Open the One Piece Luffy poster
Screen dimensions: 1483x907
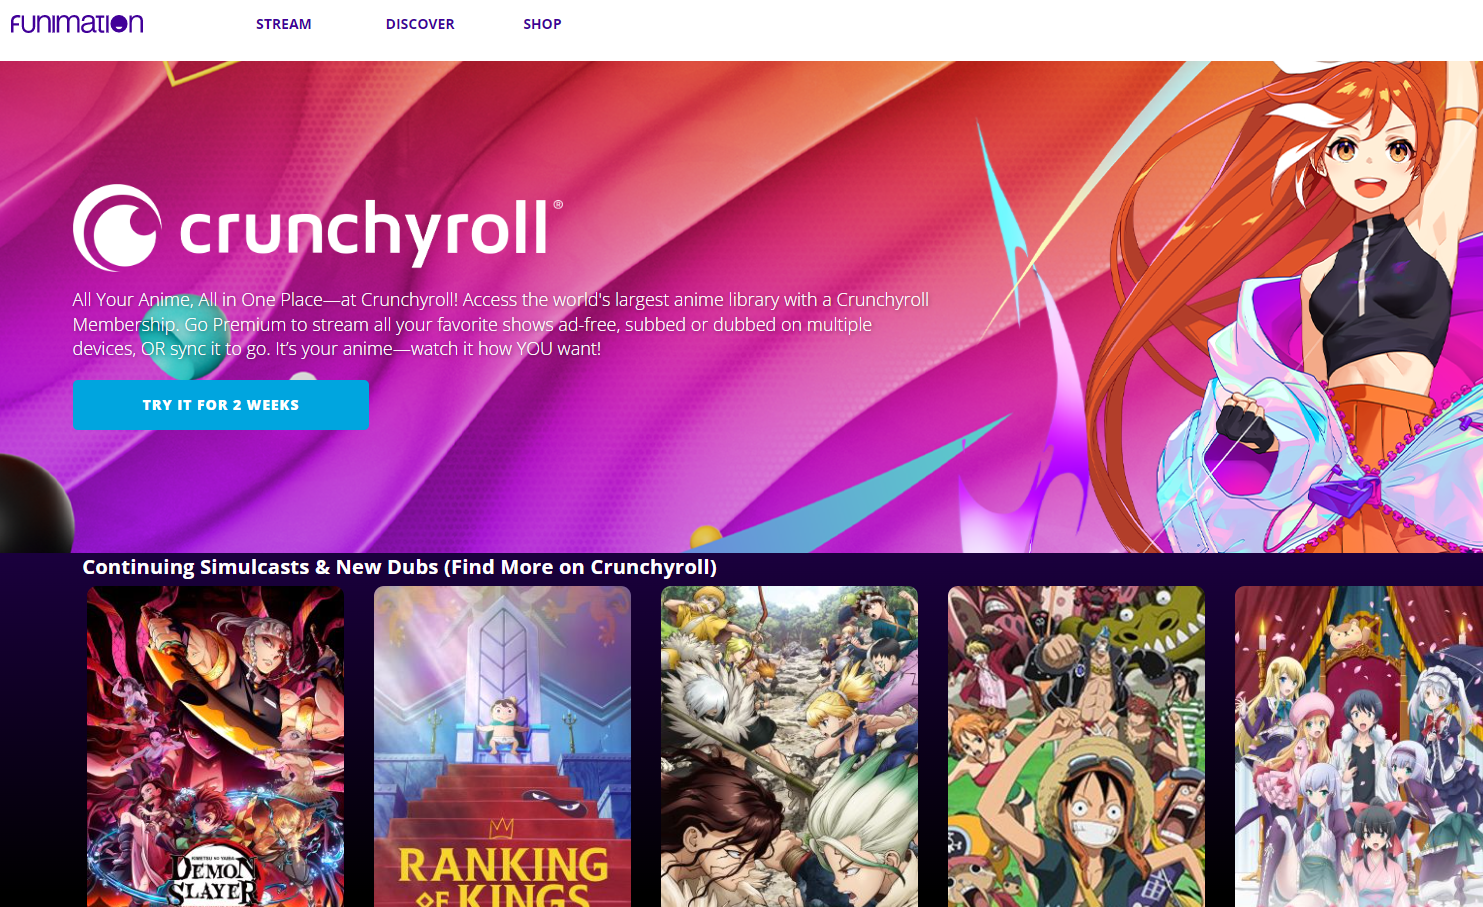[1076, 746]
